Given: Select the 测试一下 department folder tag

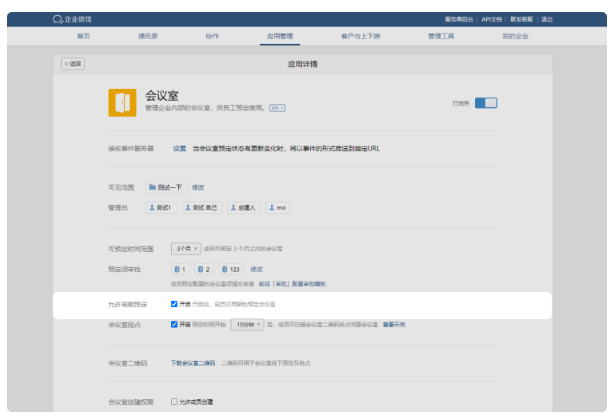Looking at the screenshot, I should [166, 186].
